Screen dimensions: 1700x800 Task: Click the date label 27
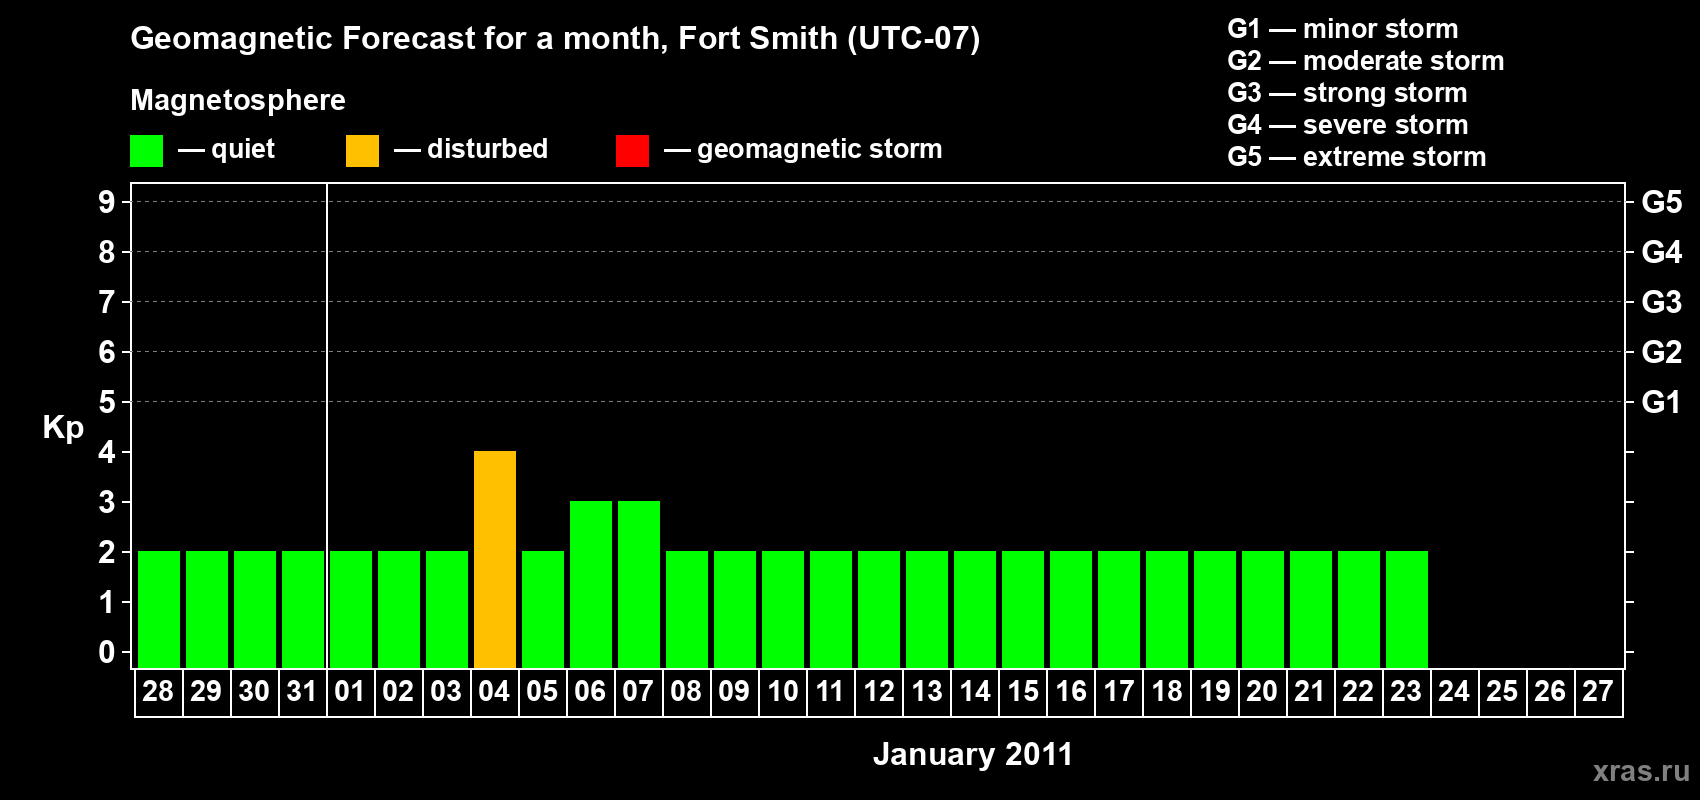pyautogui.click(x=1598, y=691)
